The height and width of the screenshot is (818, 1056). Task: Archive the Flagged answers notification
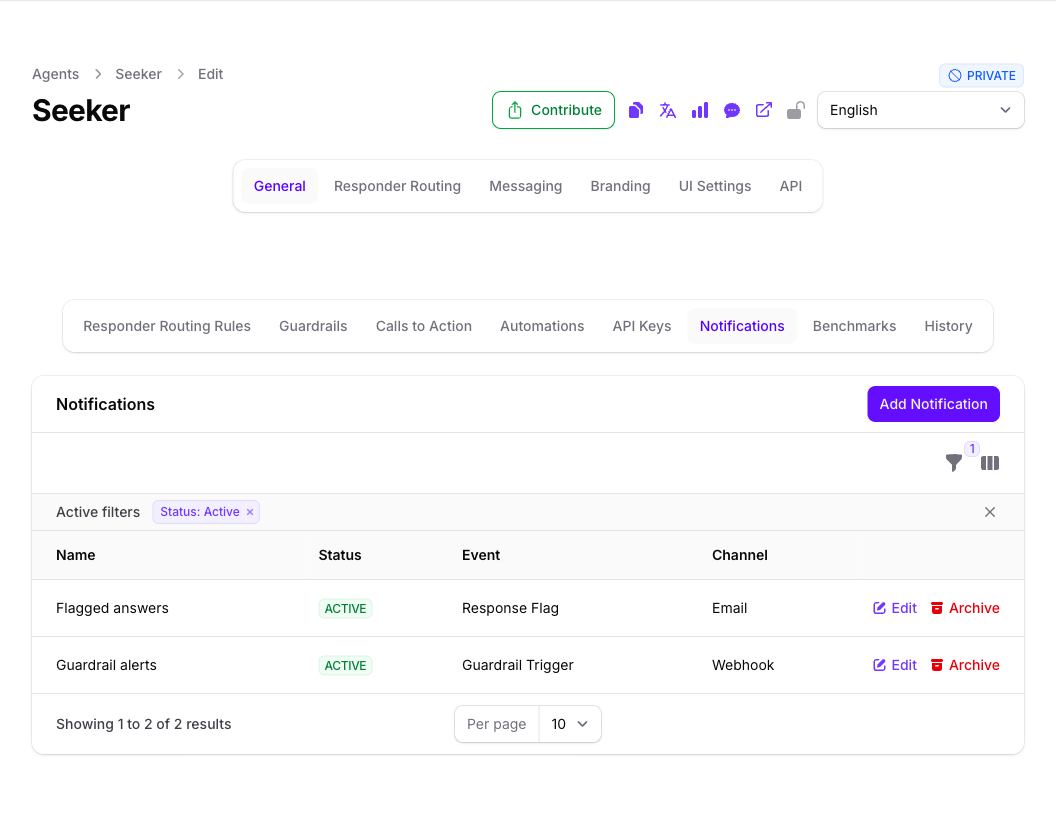pos(965,609)
